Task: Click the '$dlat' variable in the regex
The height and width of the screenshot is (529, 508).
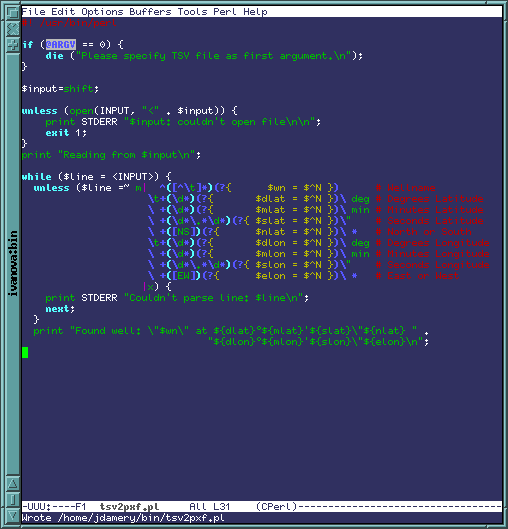Action: [270, 199]
